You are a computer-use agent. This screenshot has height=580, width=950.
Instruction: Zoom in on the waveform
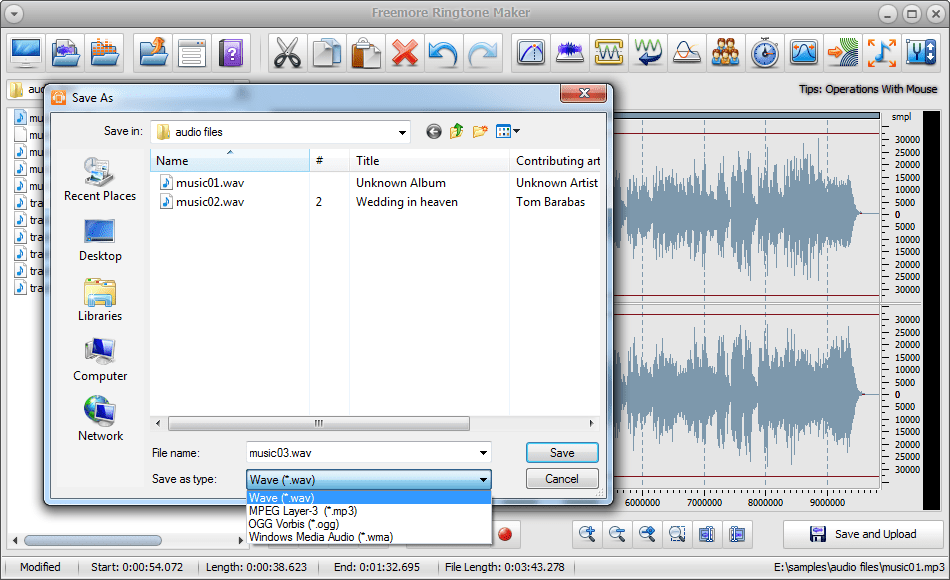click(x=588, y=534)
